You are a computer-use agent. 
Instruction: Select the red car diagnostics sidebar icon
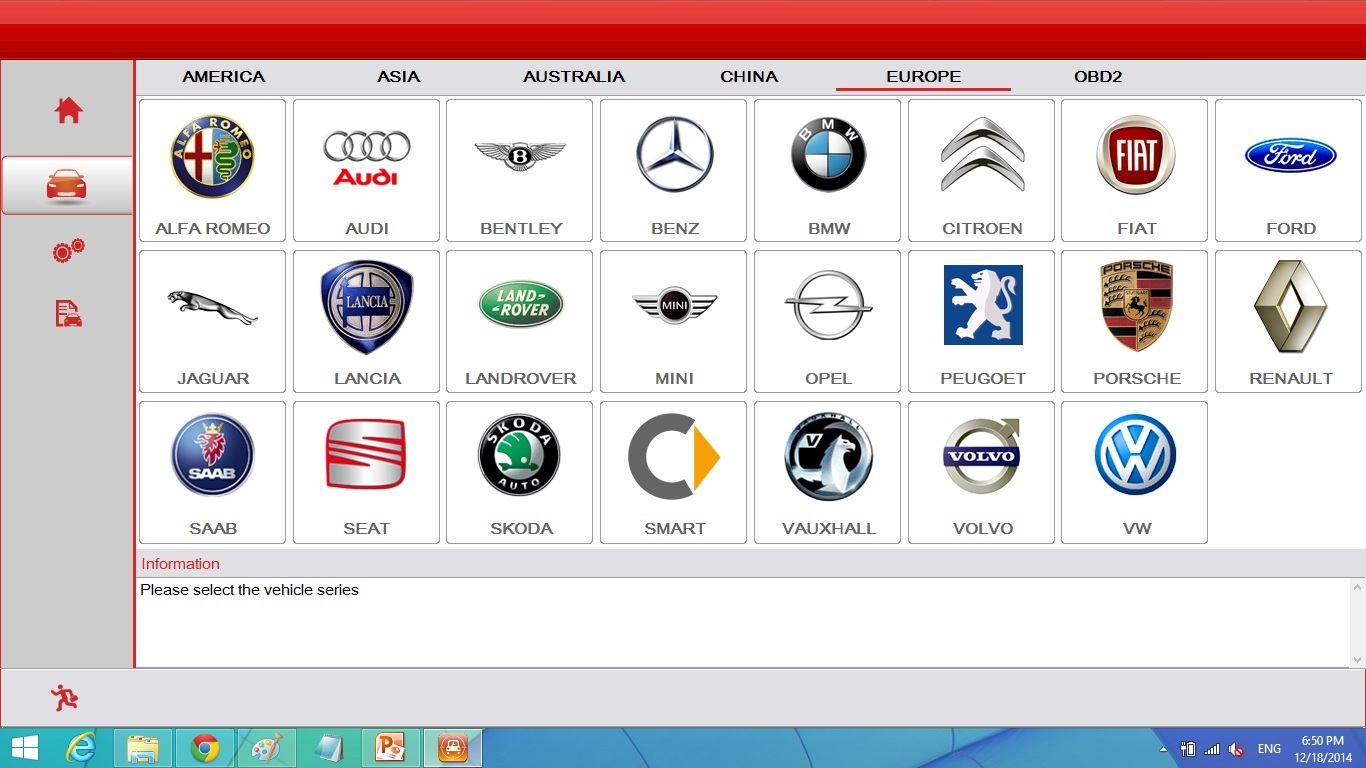[x=67, y=185]
